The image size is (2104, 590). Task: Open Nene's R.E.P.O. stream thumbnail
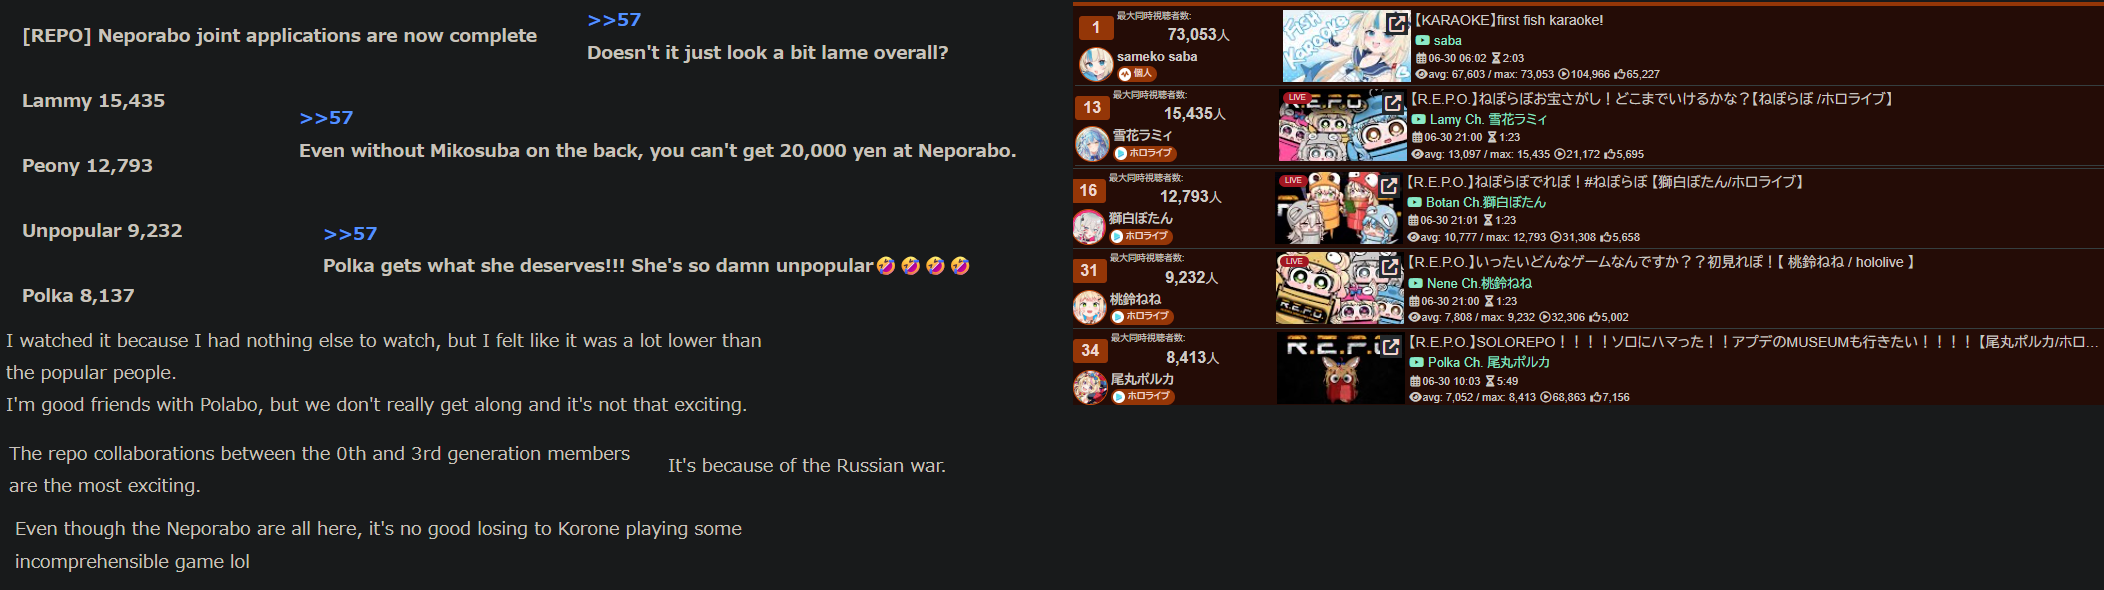[x=1340, y=288]
